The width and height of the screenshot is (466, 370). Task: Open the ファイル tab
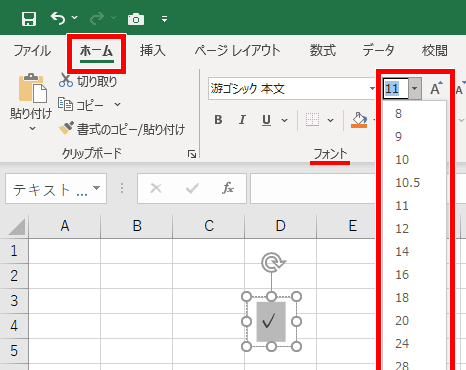(x=32, y=51)
